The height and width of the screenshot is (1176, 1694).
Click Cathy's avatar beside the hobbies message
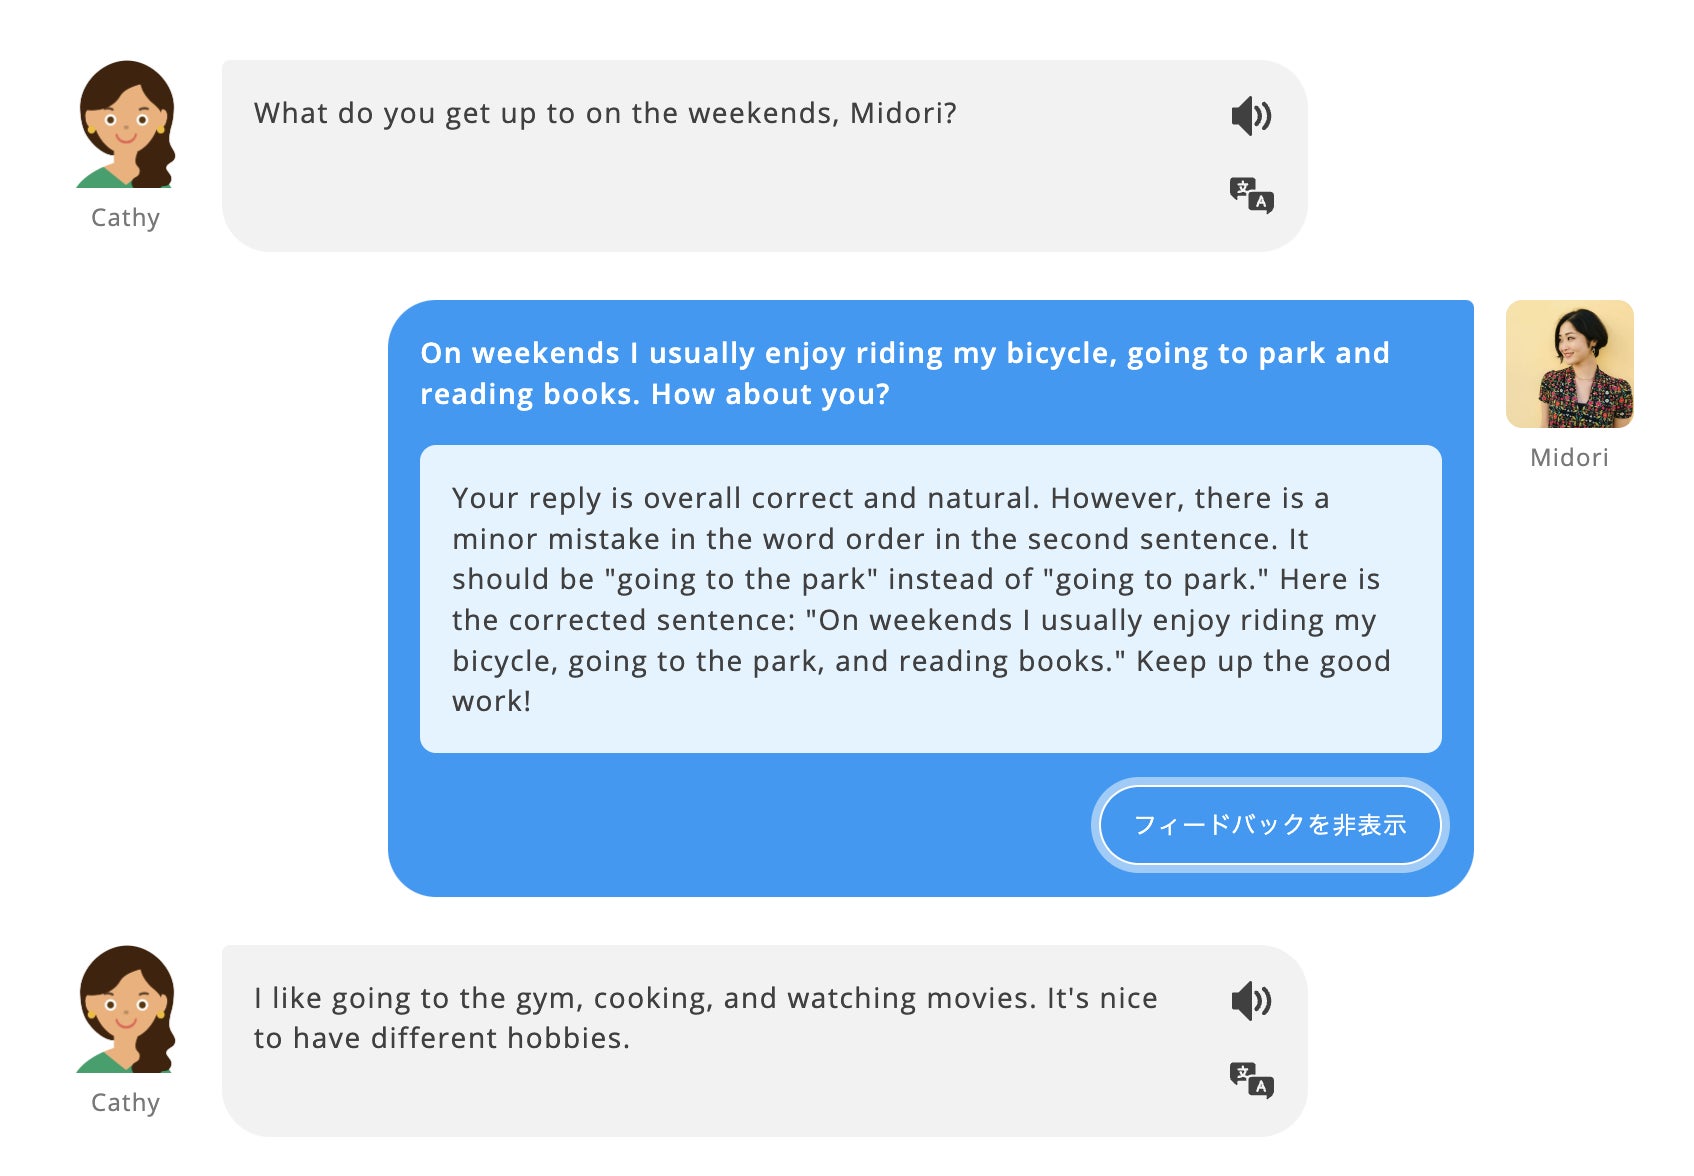(126, 1010)
